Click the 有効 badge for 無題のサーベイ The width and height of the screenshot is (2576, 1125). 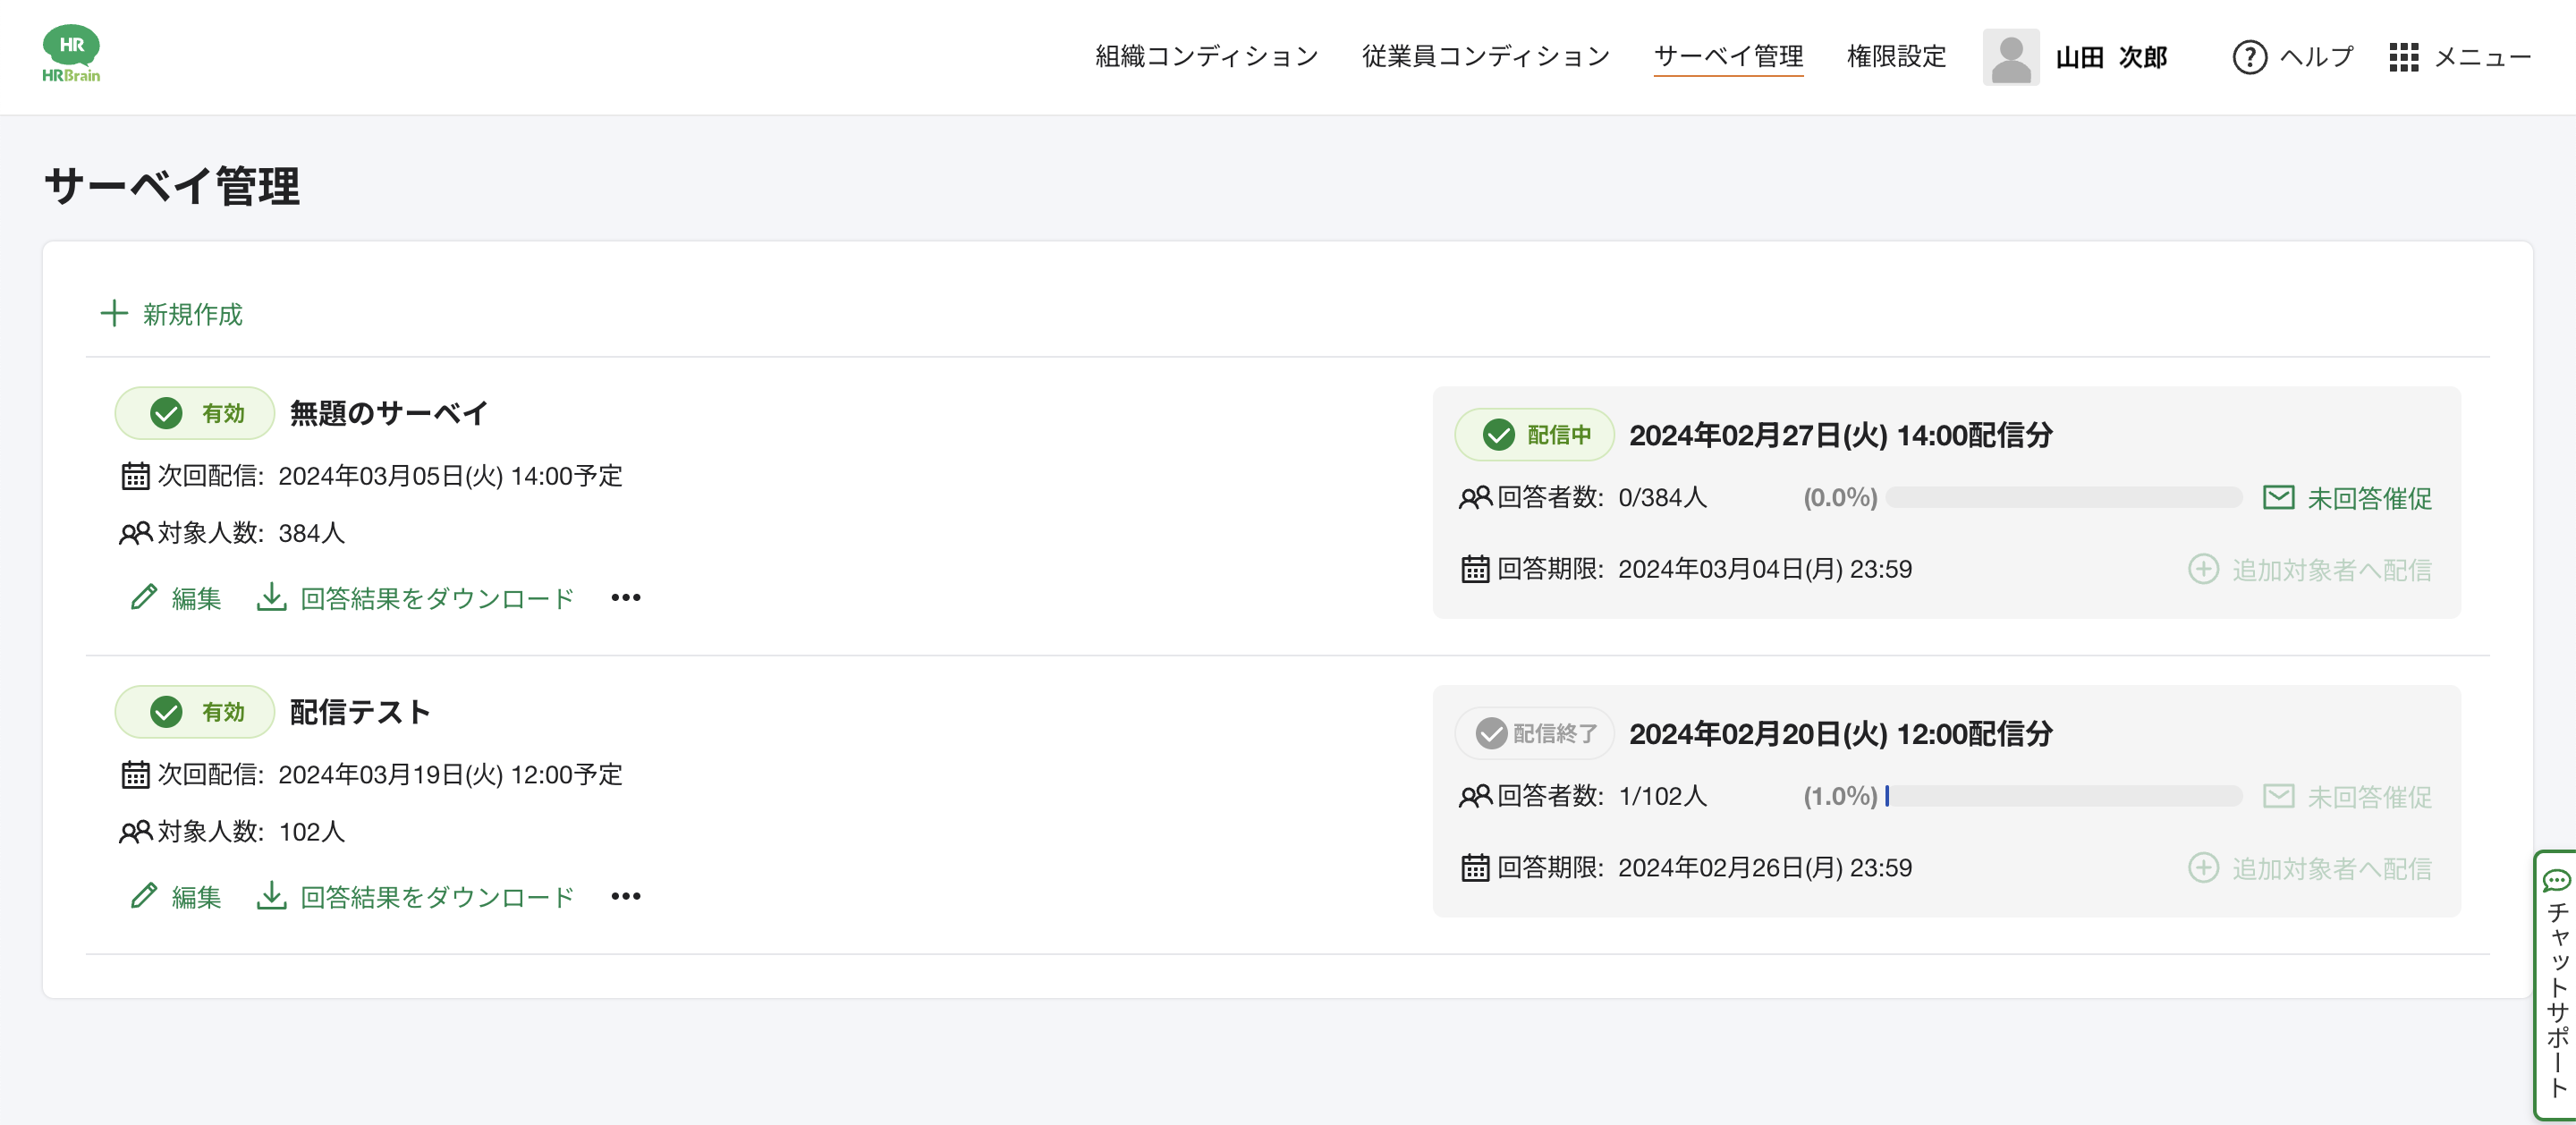(x=195, y=413)
